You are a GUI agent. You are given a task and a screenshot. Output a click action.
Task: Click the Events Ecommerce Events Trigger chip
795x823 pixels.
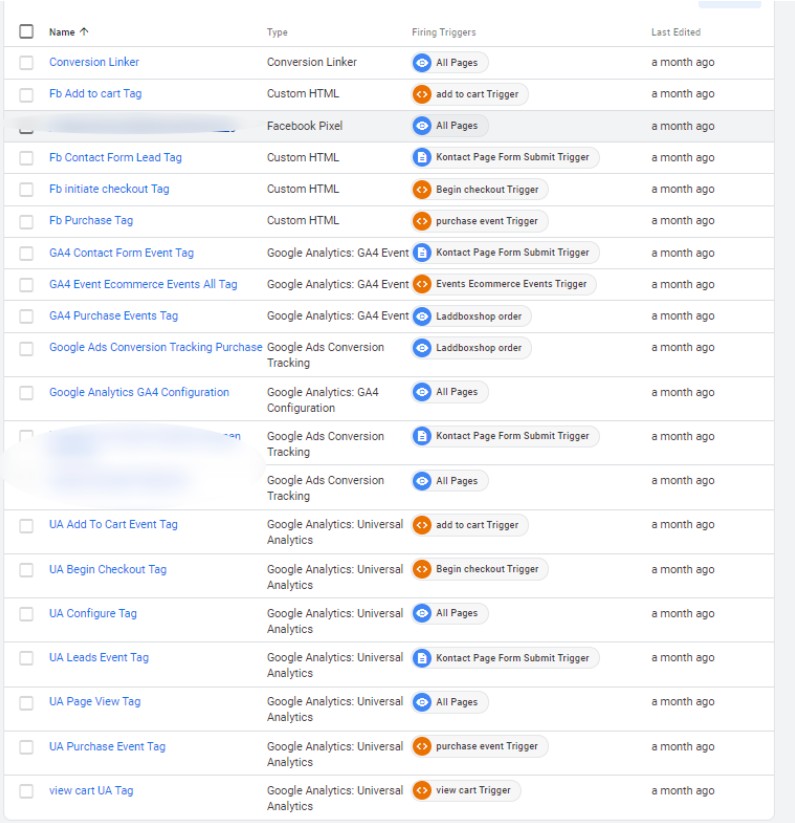[504, 284]
